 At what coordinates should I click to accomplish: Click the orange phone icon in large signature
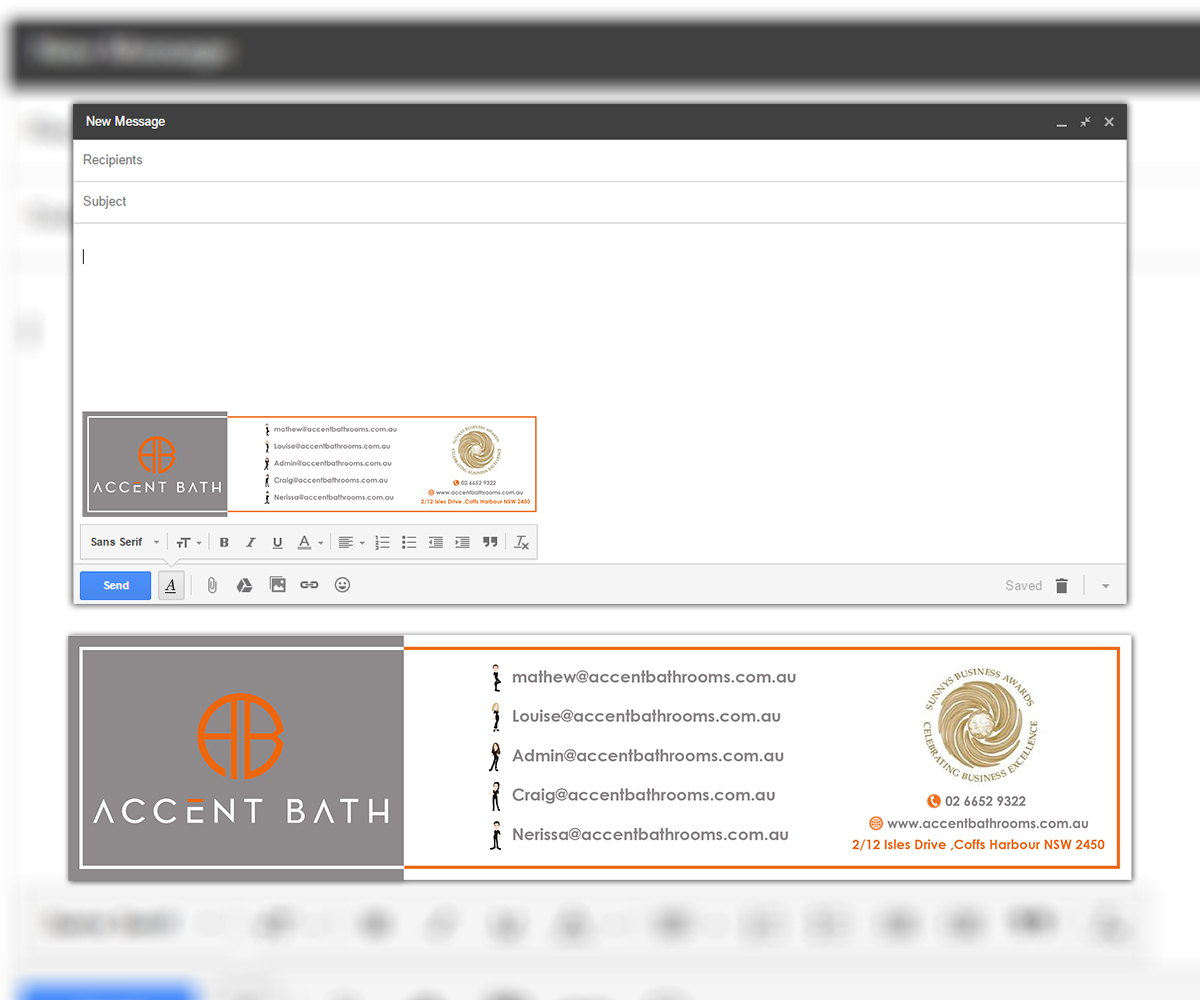point(934,801)
